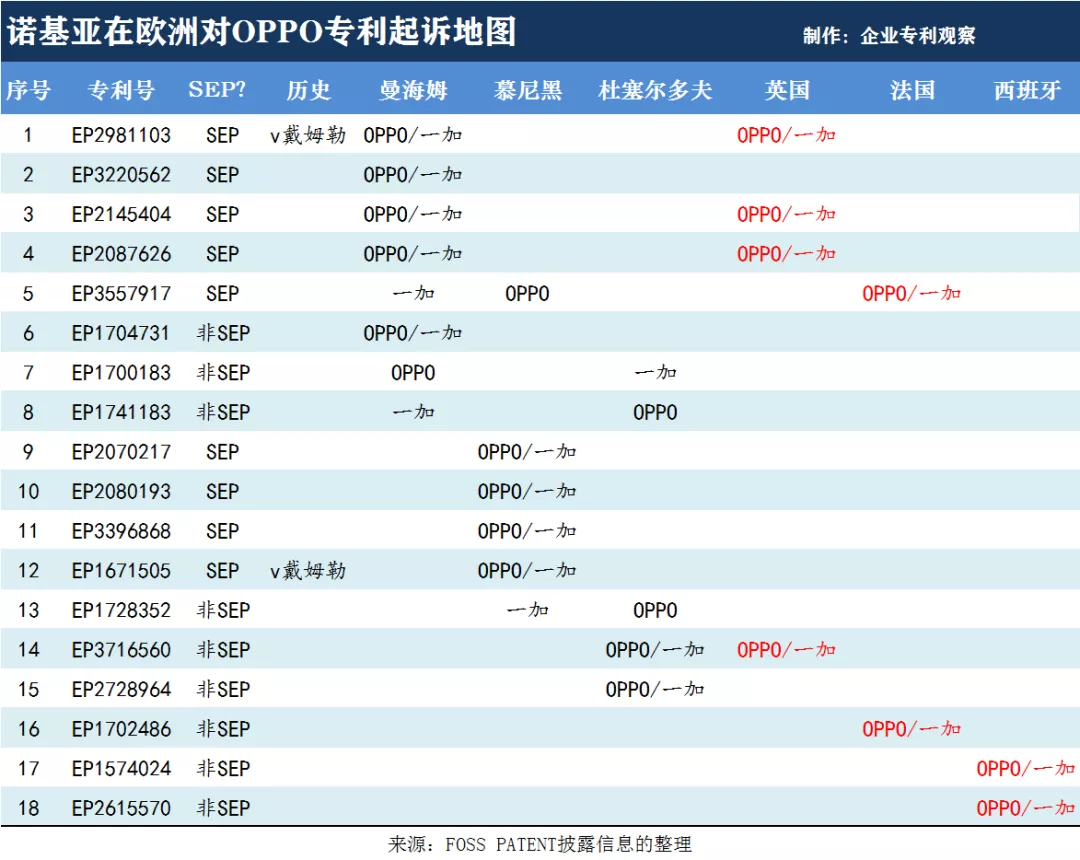Click 曼海姆 OPPO cell in EP1700183 row
The width and height of the screenshot is (1080, 860).
[x=413, y=373]
